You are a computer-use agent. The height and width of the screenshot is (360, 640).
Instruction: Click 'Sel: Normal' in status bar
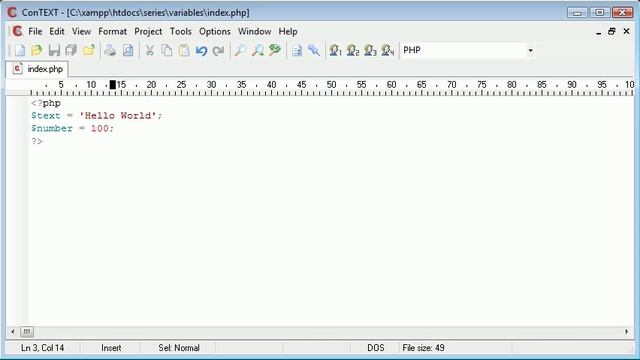tap(179, 348)
